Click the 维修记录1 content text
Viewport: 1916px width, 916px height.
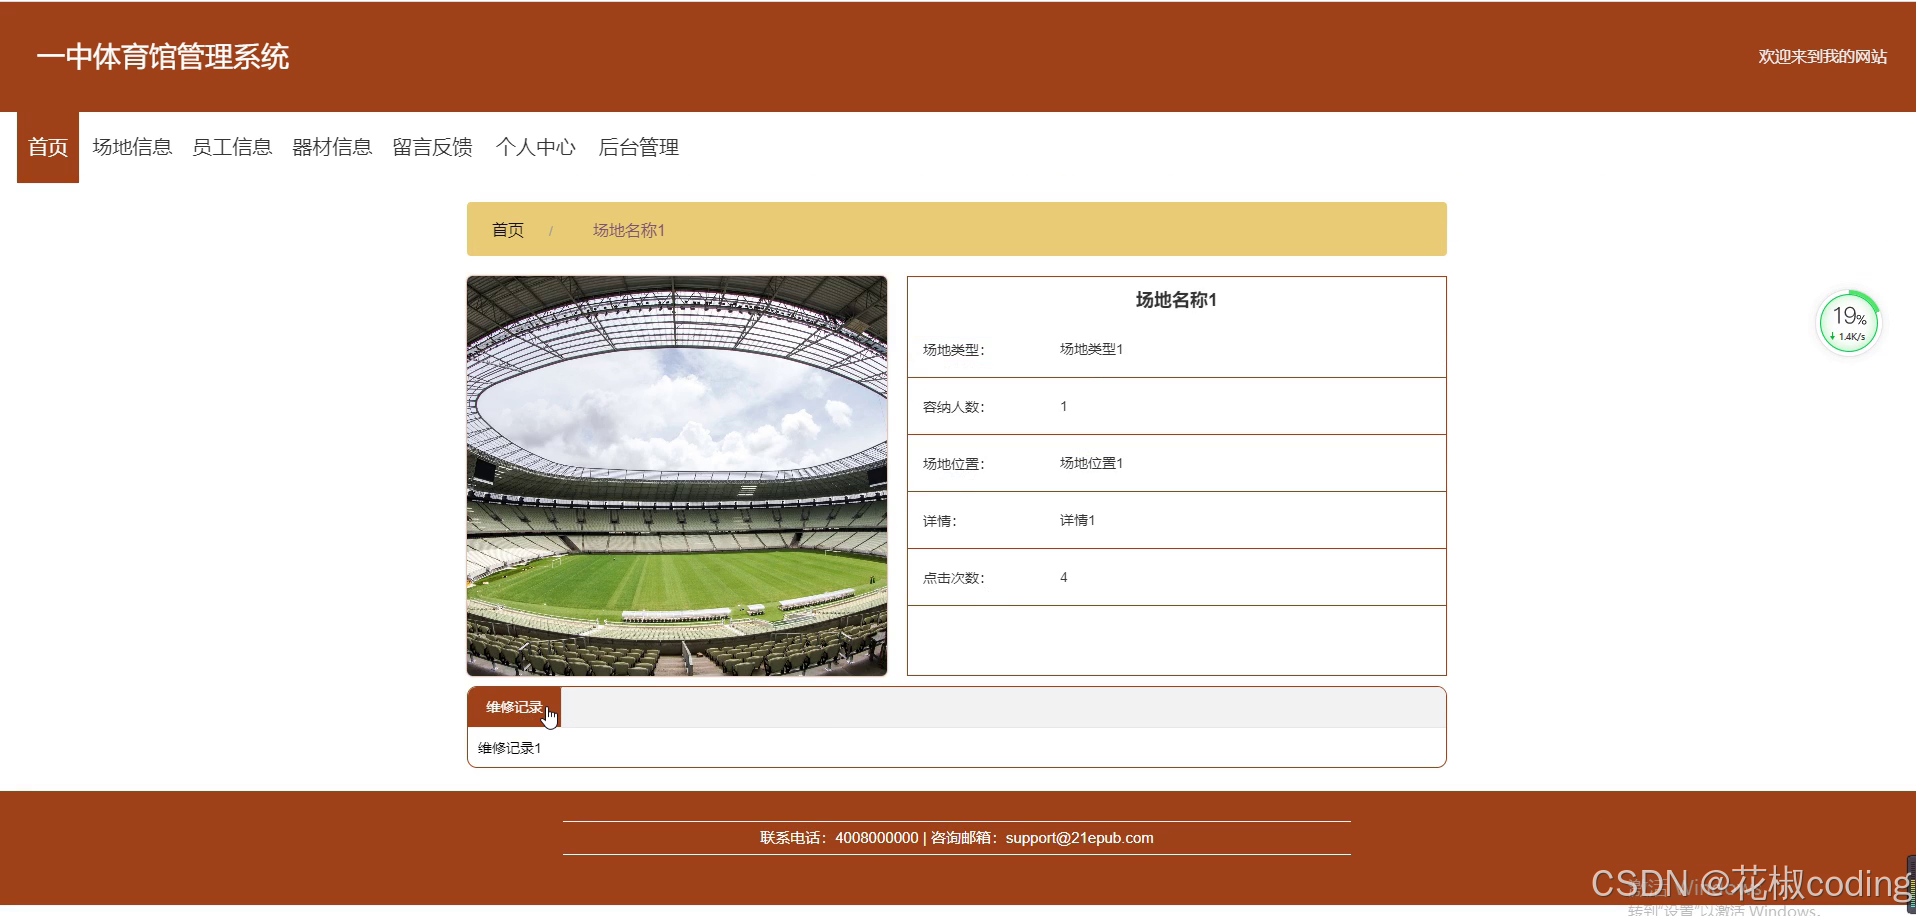(x=509, y=748)
